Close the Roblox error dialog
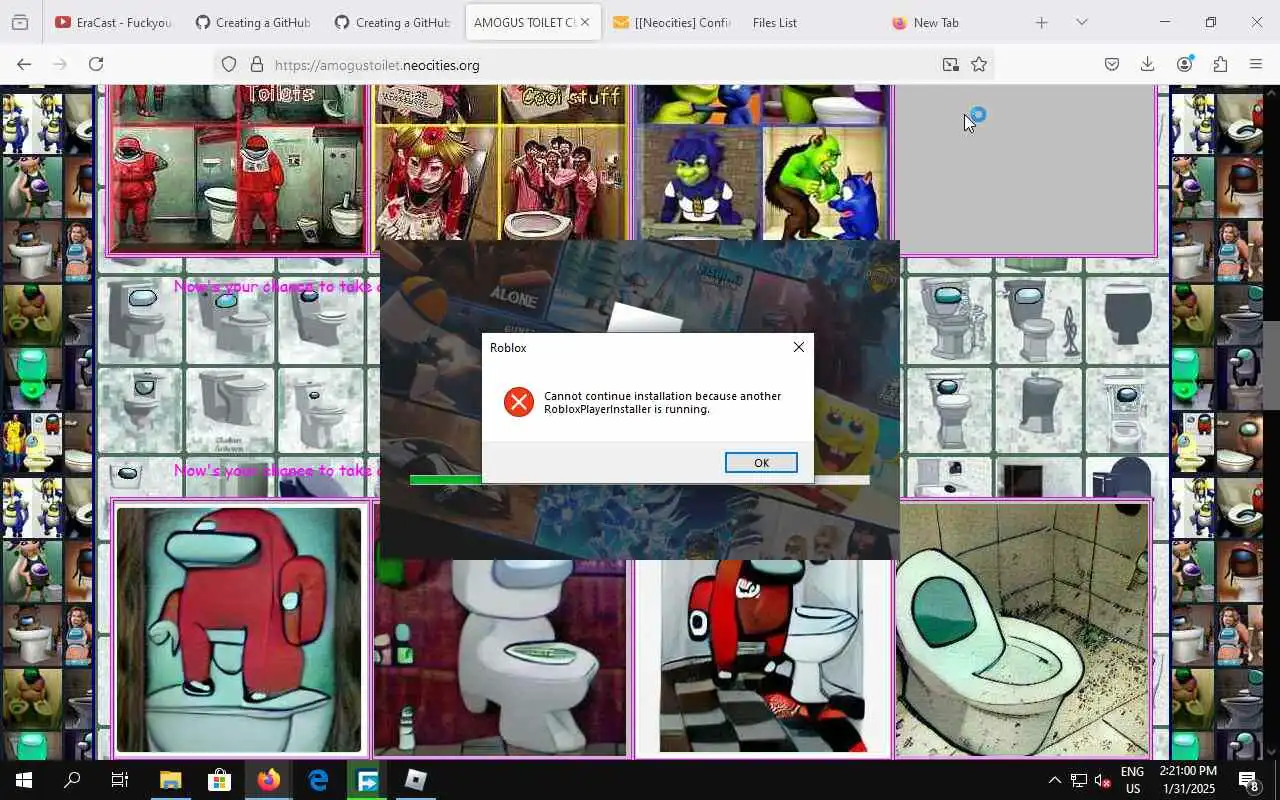 (798, 347)
